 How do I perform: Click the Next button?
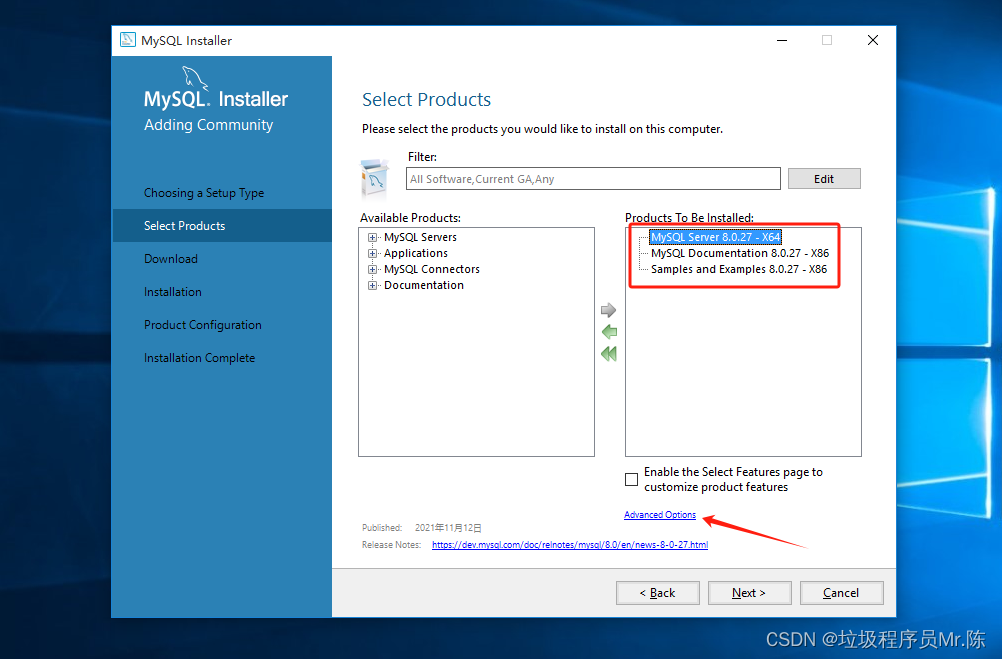coord(750,593)
